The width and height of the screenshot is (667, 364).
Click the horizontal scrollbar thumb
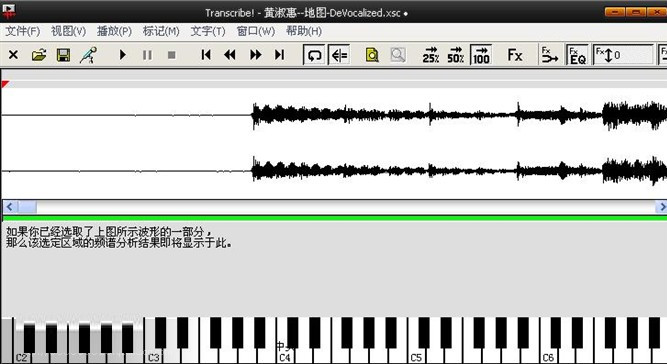tap(26, 207)
